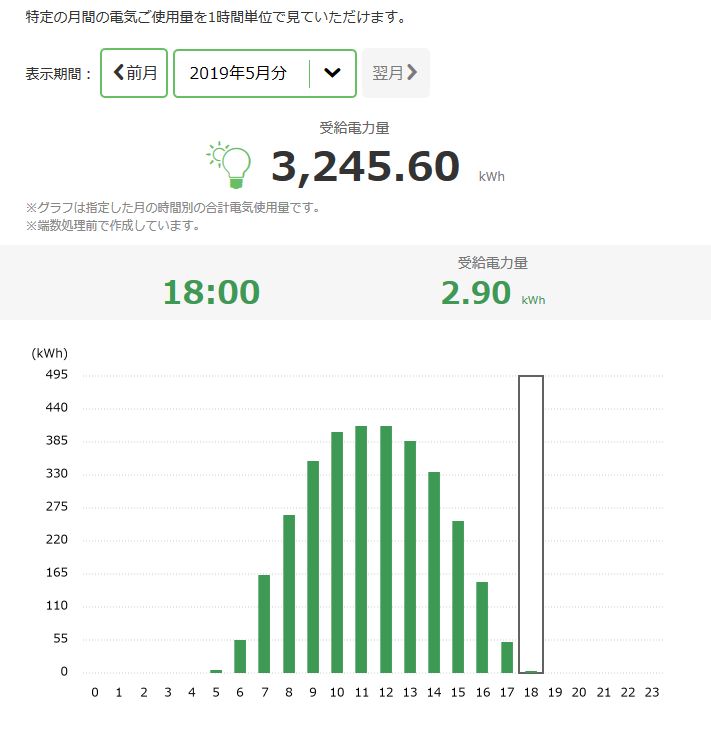Screen dimensions: 711x732
Task: Click the 表示期間 label
Action: (58, 74)
